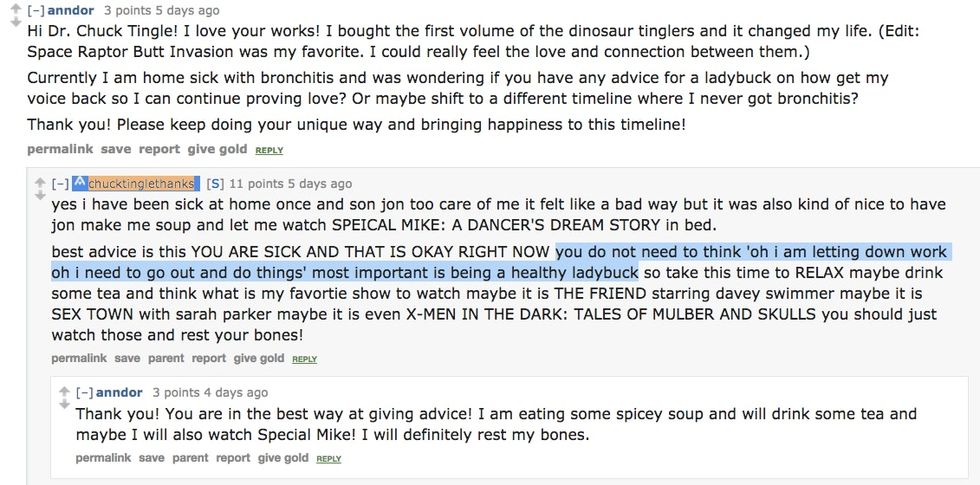Screen dimensions: 980x485
Task: Open chucktinglethanks user profile
Action: (141, 184)
